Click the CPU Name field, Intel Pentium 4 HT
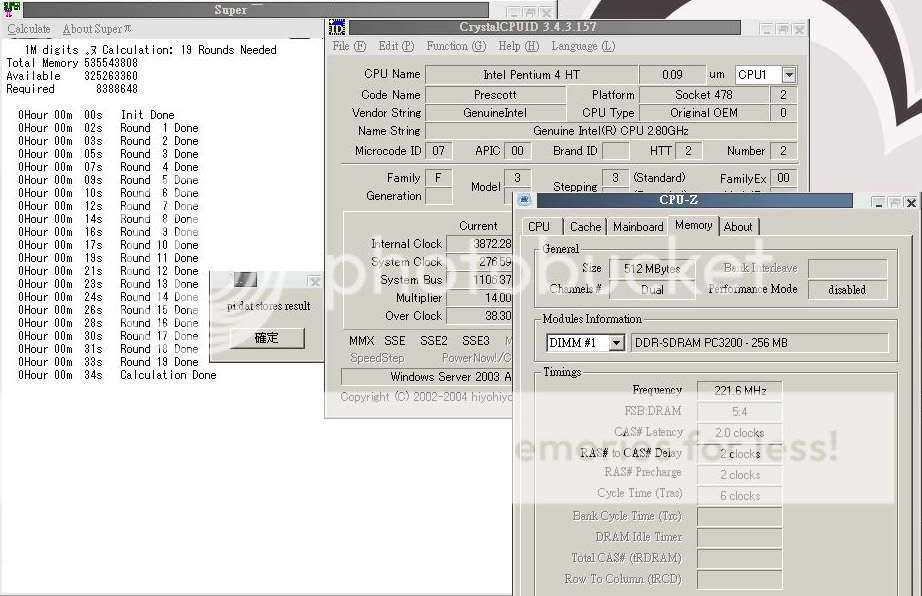Image resolution: width=922 pixels, height=596 pixels. [531, 75]
